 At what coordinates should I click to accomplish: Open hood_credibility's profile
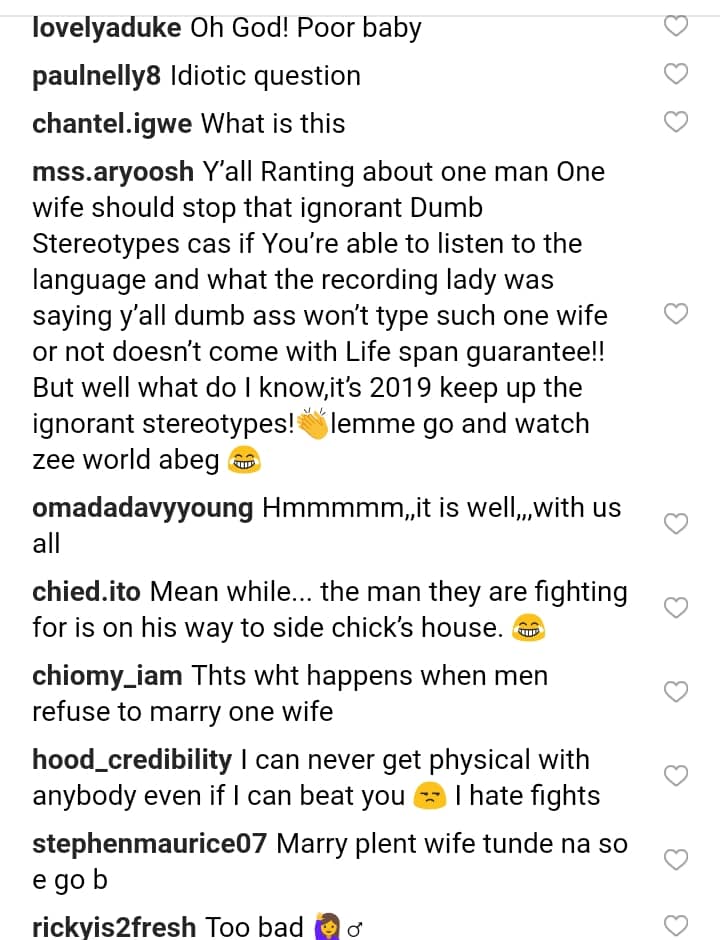[x=132, y=760]
